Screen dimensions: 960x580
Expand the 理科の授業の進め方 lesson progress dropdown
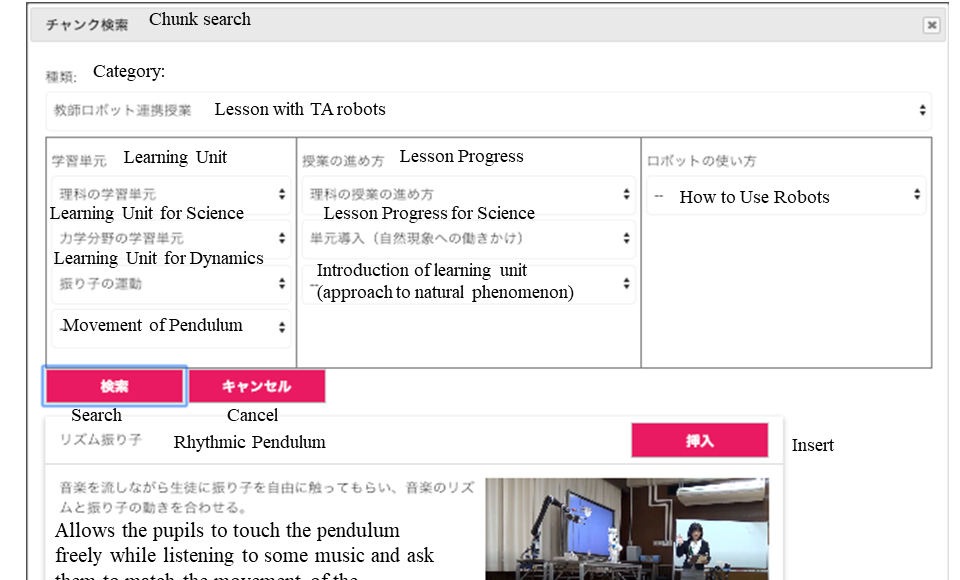click(468, 194)
